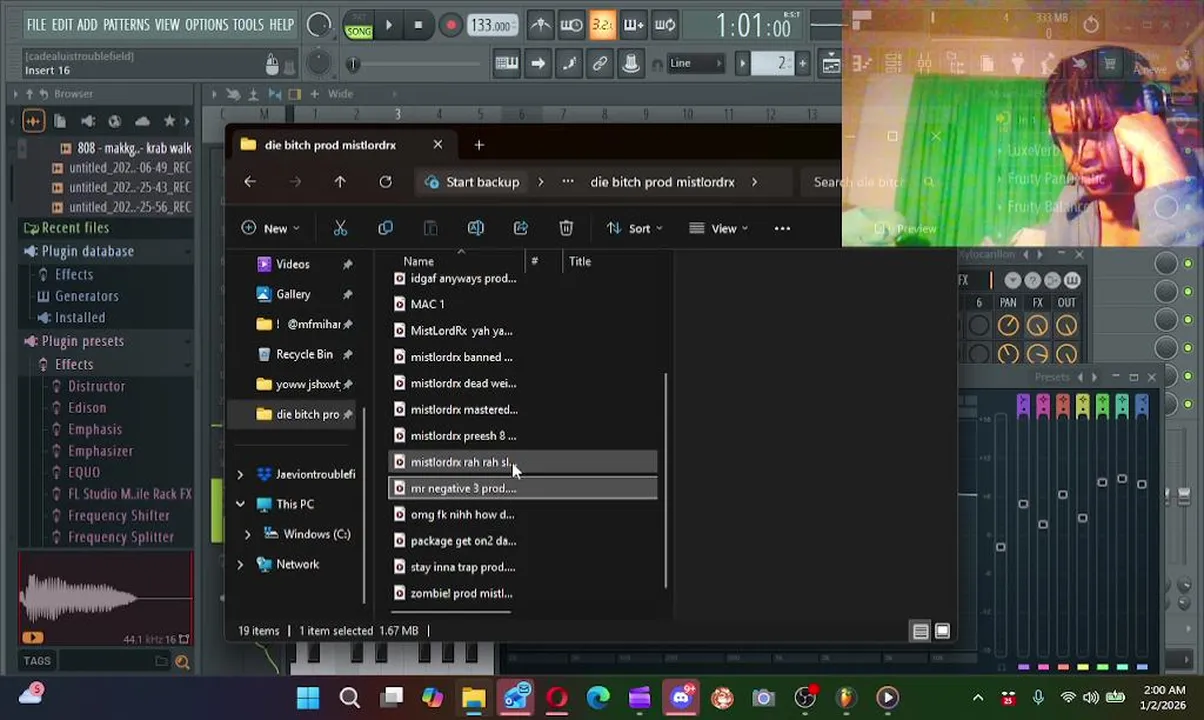
Task: Open Microsoft Edge from the taskbar
Action: (x=598, y=698)
